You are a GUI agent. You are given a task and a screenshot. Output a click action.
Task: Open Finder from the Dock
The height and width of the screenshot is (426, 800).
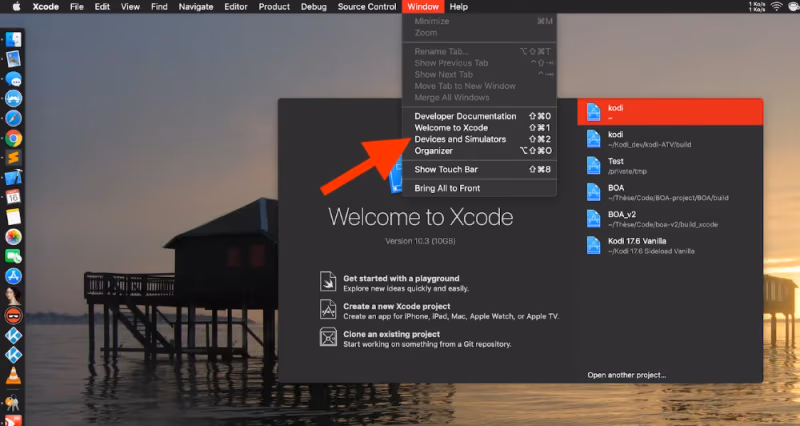[13, 39]
